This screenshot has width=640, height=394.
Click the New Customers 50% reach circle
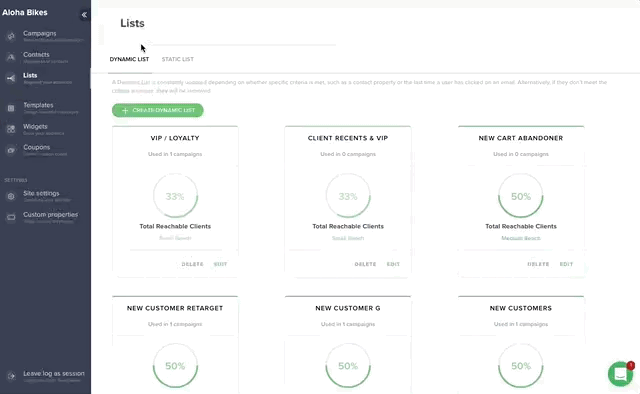click(x=521, y=366)
